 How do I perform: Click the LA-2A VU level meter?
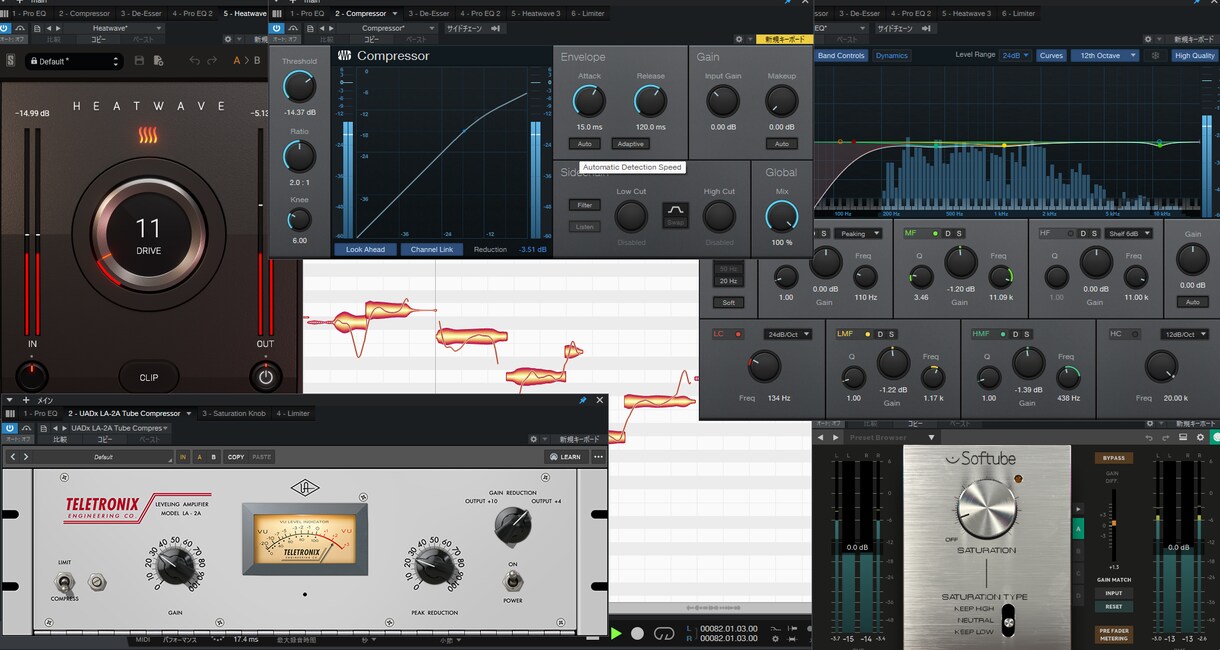click(304, 539)
